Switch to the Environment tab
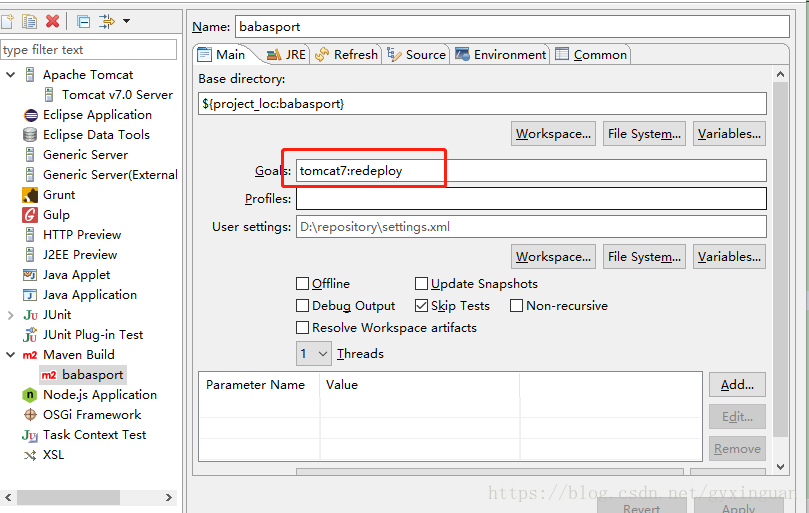Screen dimensions: 809x513 coord(500,55)
